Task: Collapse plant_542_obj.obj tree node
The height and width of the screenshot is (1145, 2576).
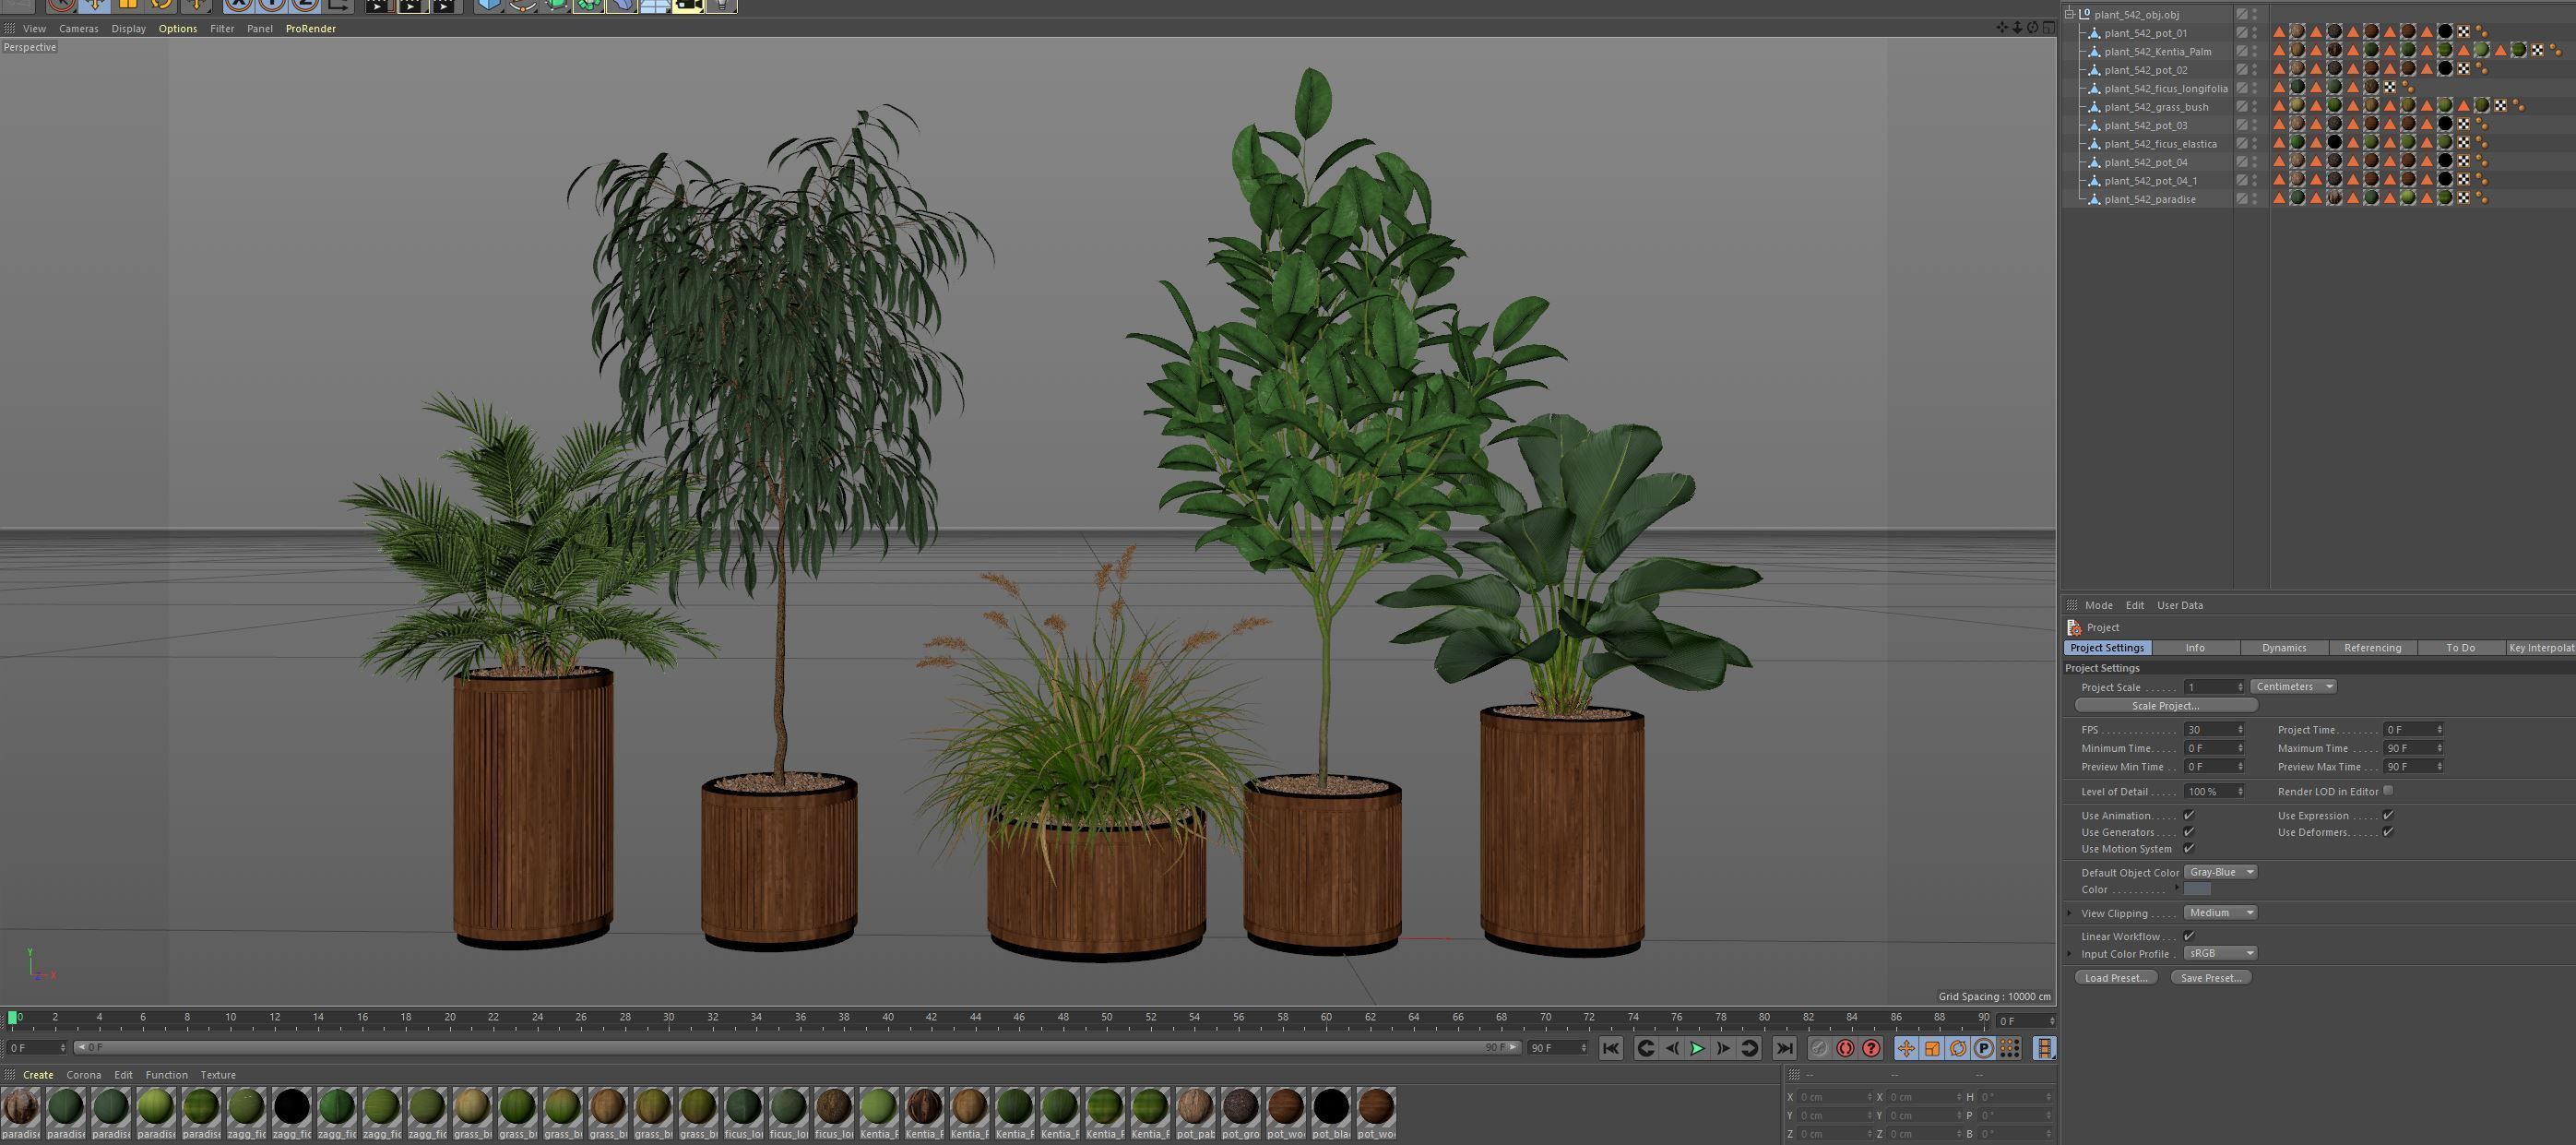Action: pyautogui.click(x=2070, y=14)
